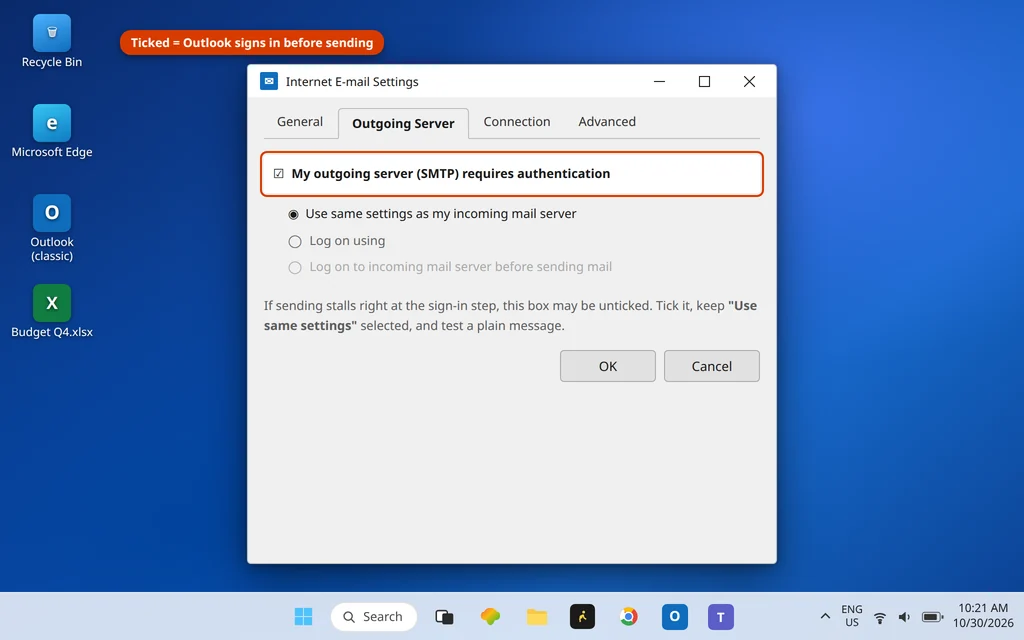Go to the Advanced tab
The image size is (1024, 640).
coord(607,121)
